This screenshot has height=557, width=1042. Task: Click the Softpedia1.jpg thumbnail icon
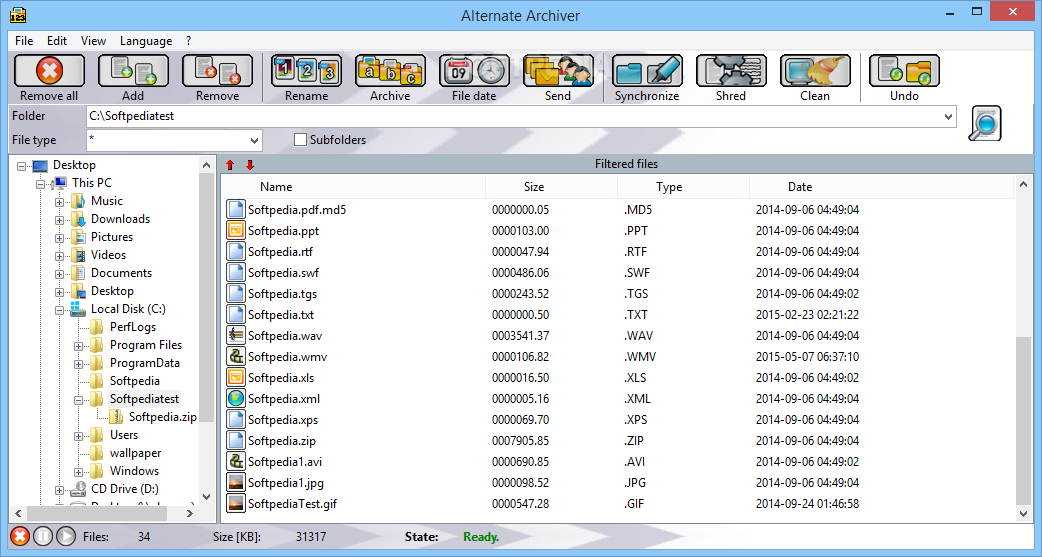tap(236, 483)
